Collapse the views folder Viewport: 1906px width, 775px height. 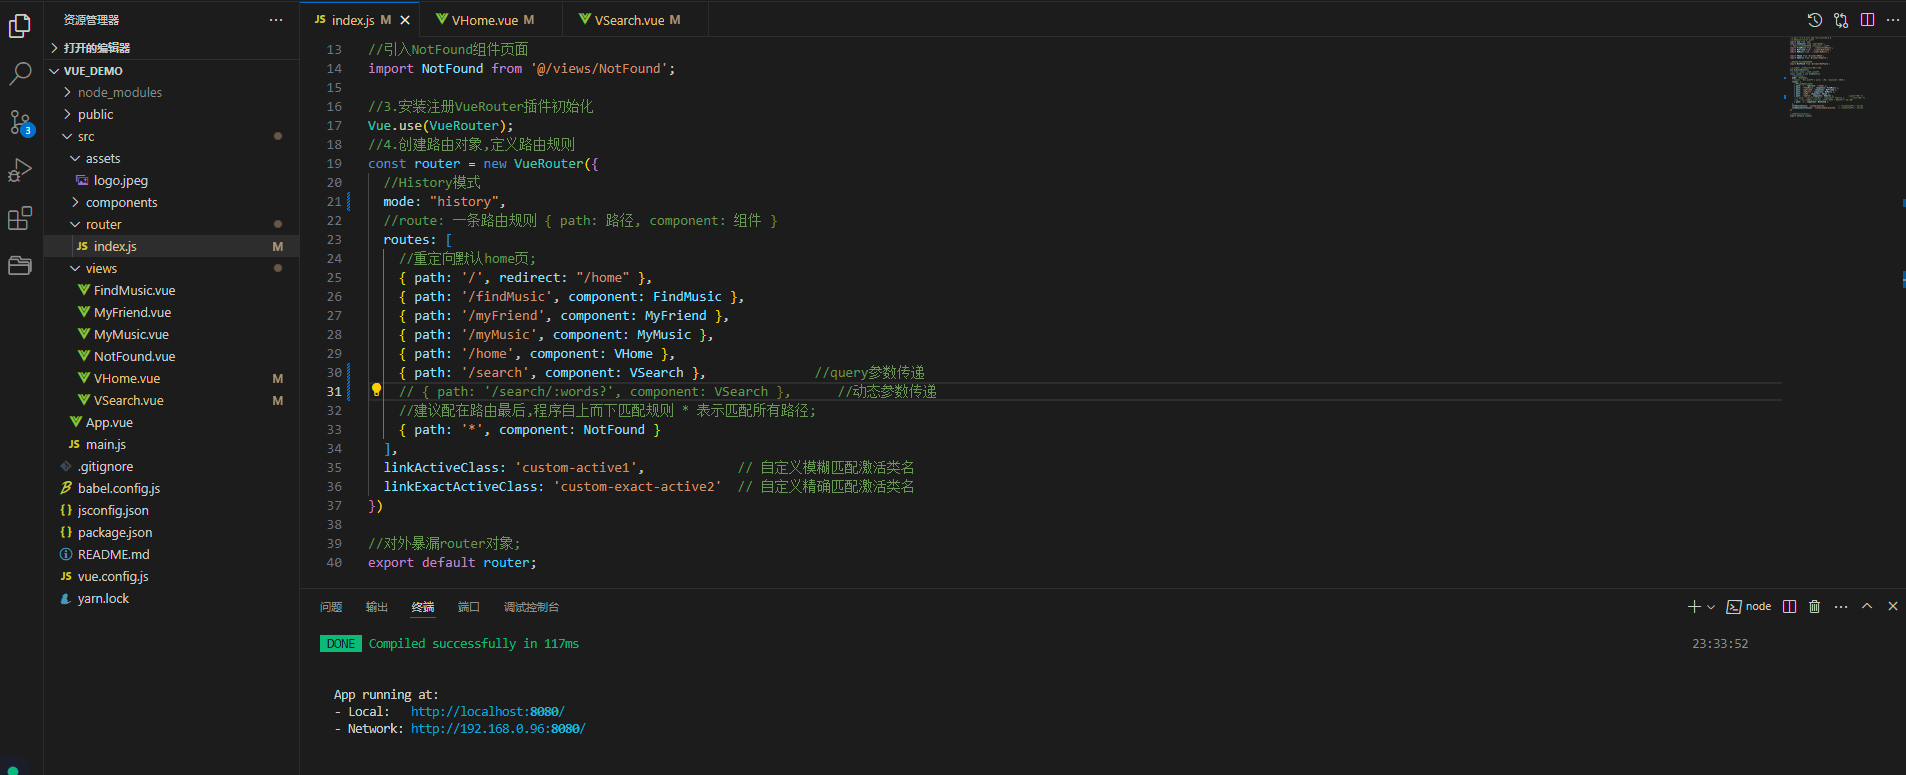172,268
